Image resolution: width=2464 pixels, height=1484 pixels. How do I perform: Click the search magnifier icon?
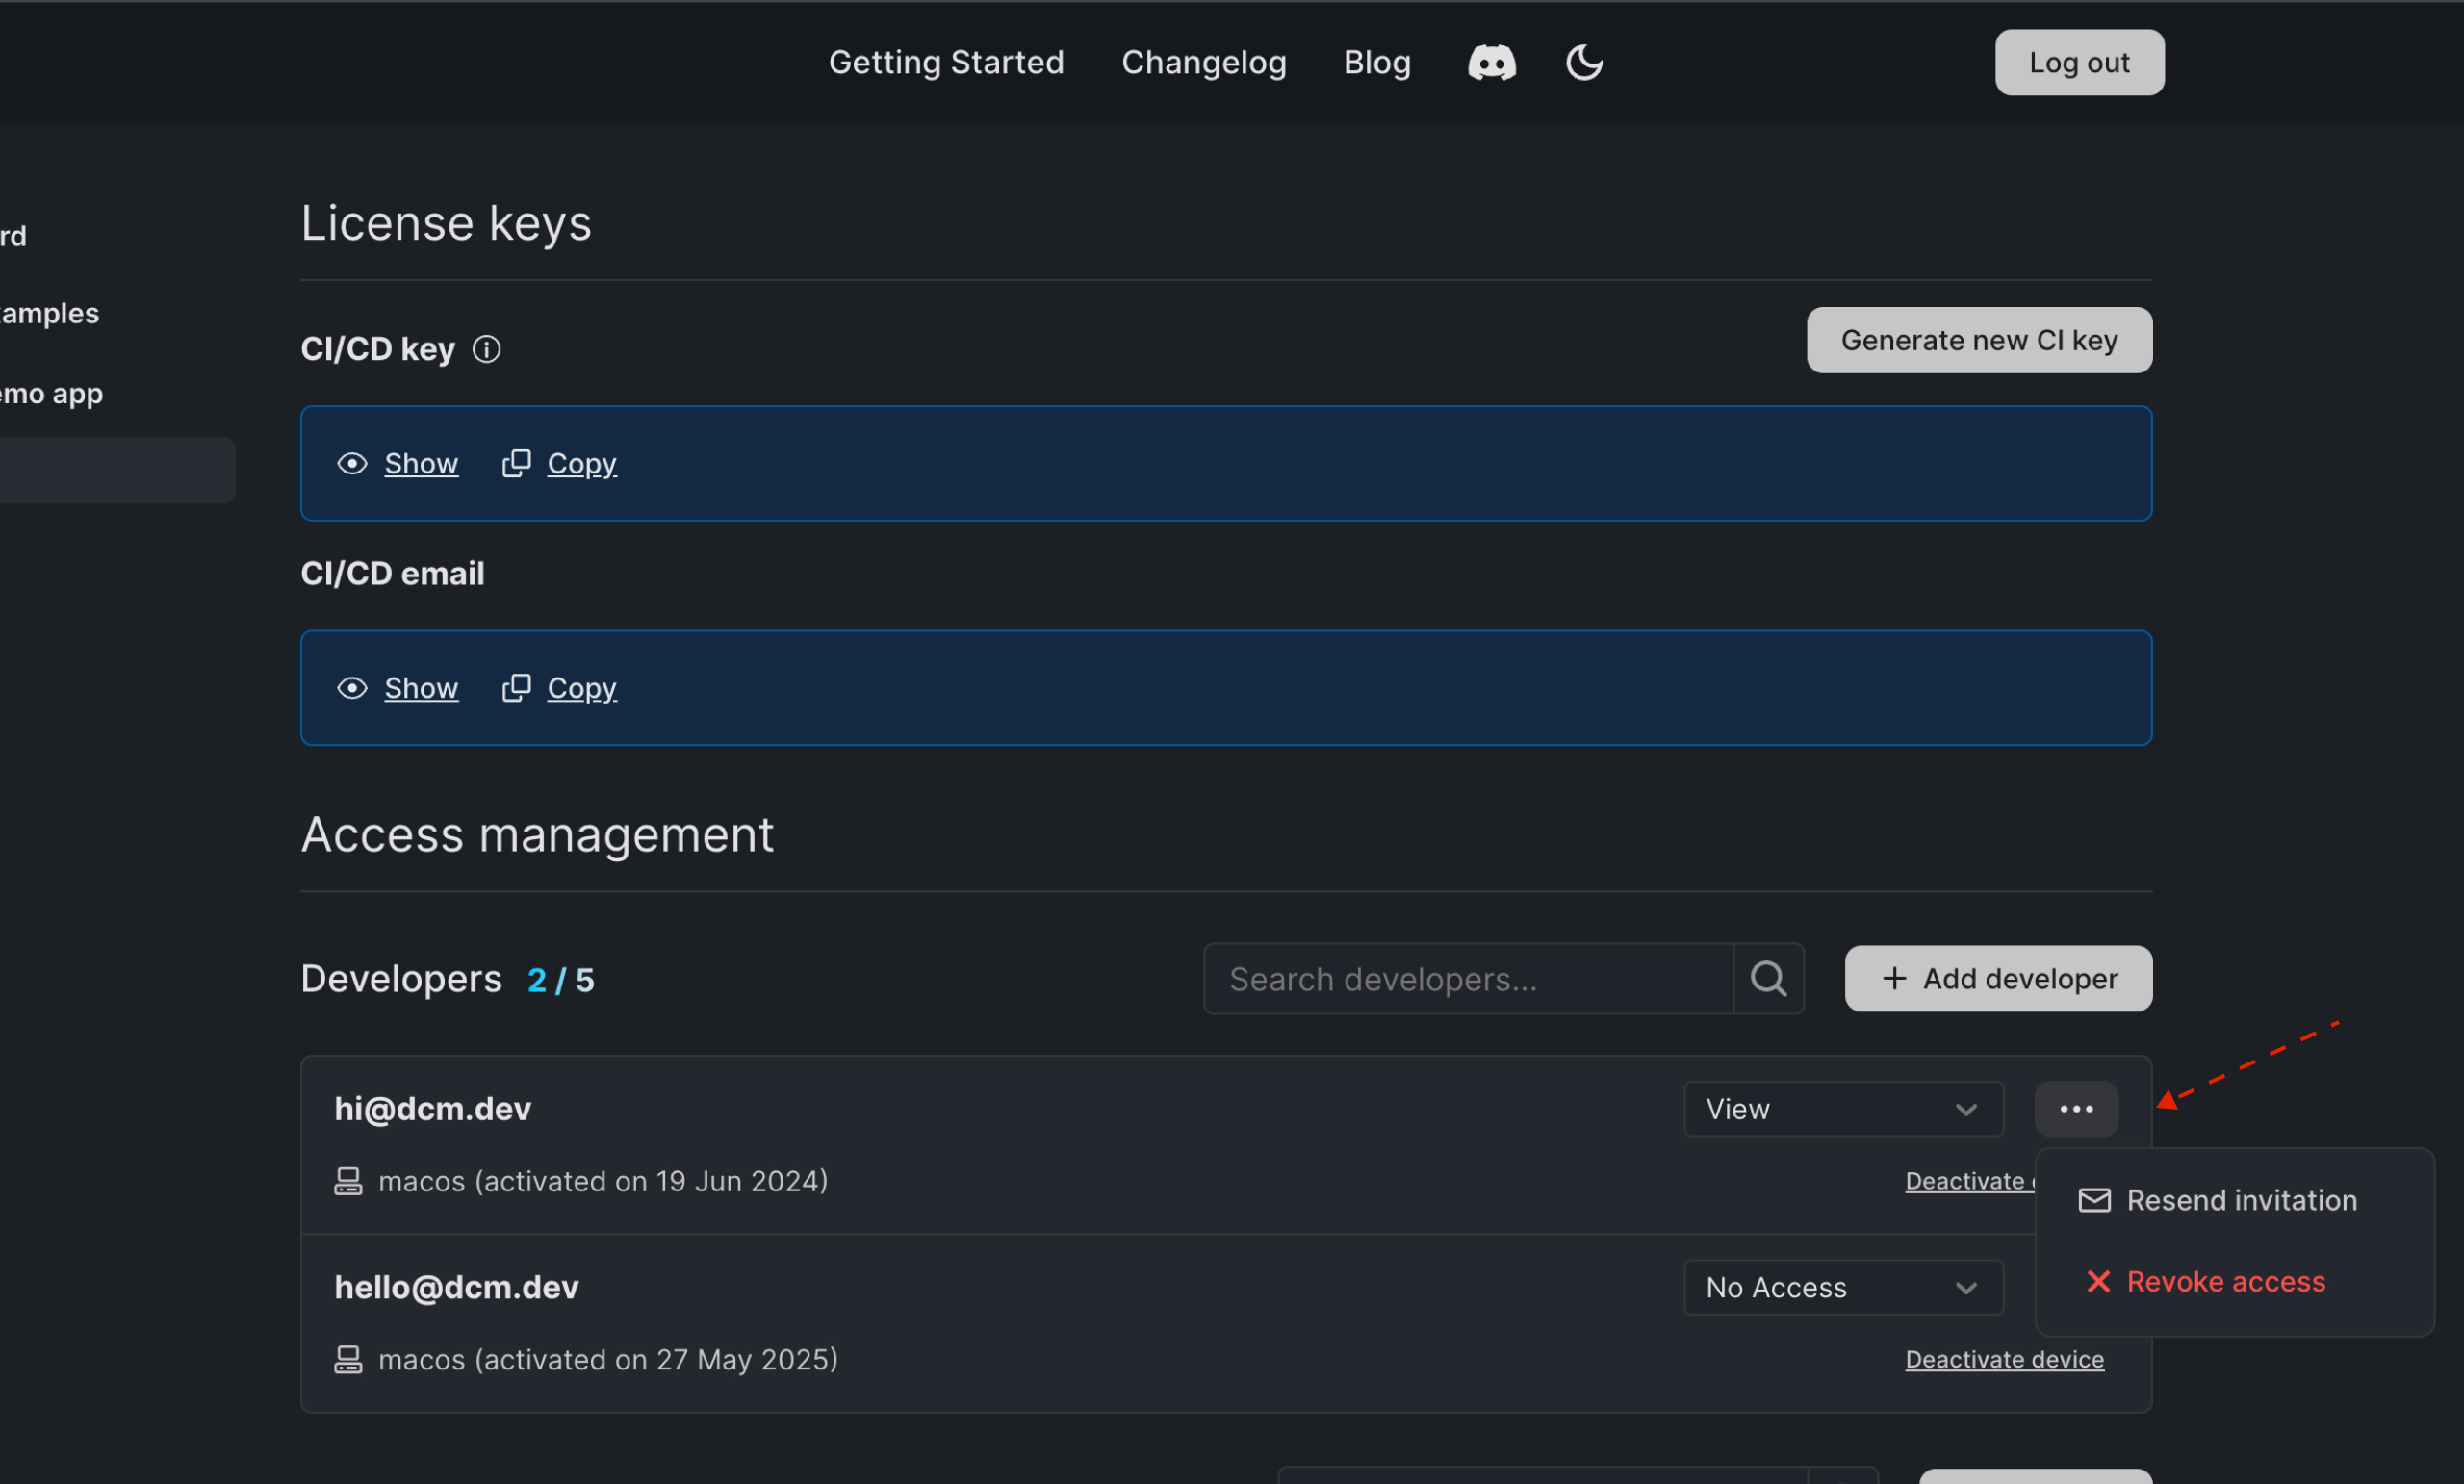[x=1768, y=979]
